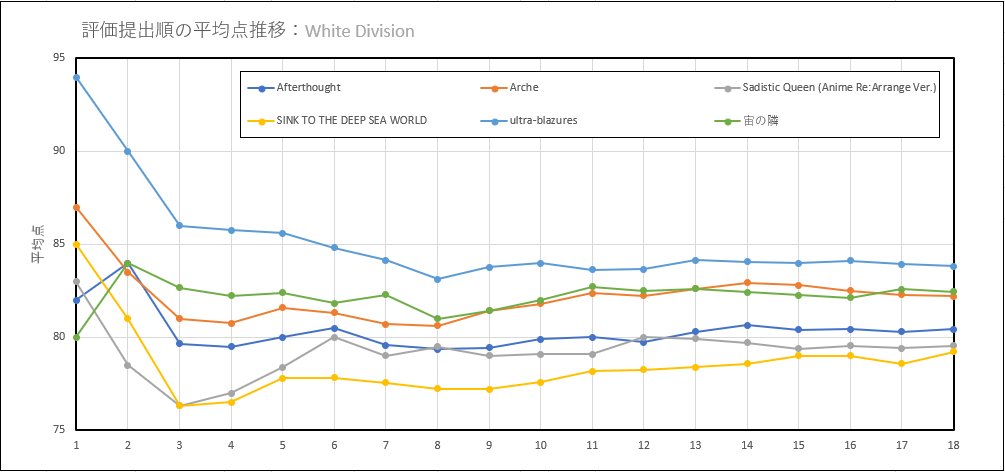
Task: Click the 75 label on the vertical axis
Action: (59, 430)
